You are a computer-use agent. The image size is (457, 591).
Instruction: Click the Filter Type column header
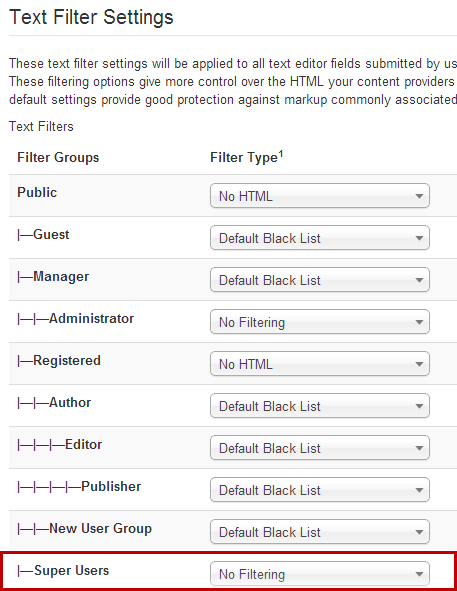pos(247,157)
